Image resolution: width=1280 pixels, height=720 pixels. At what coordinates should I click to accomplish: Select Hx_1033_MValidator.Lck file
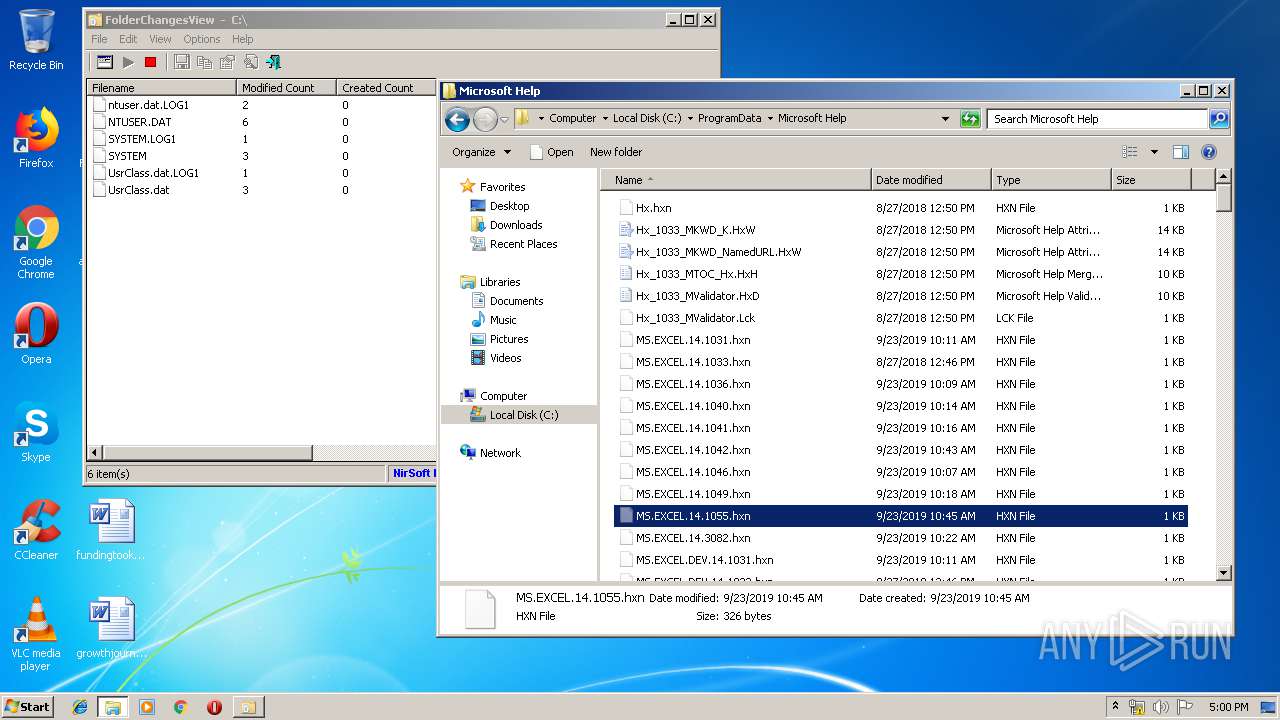pos(901,318)
